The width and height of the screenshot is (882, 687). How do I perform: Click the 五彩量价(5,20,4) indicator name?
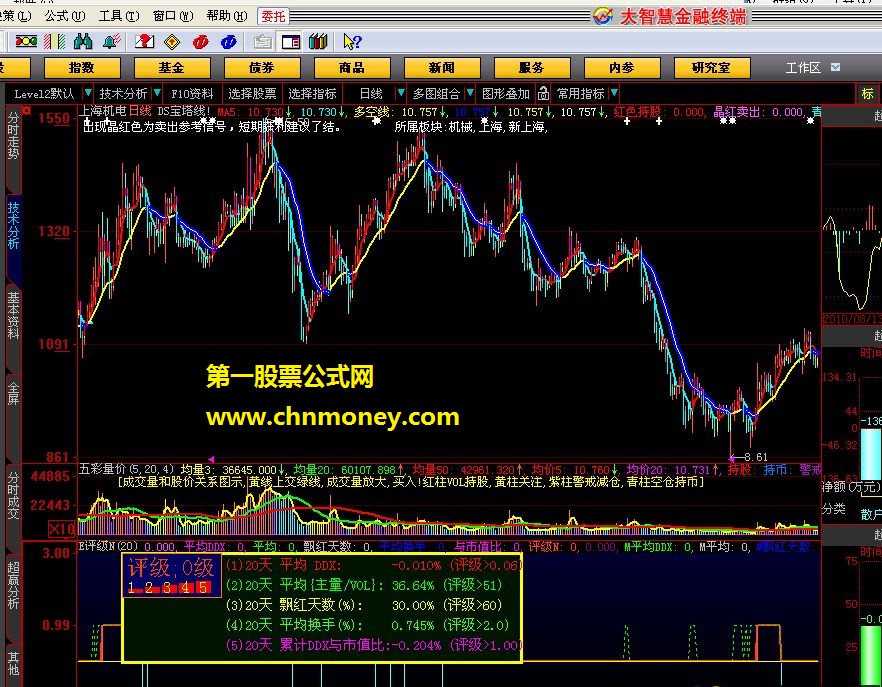click(126, 469)
